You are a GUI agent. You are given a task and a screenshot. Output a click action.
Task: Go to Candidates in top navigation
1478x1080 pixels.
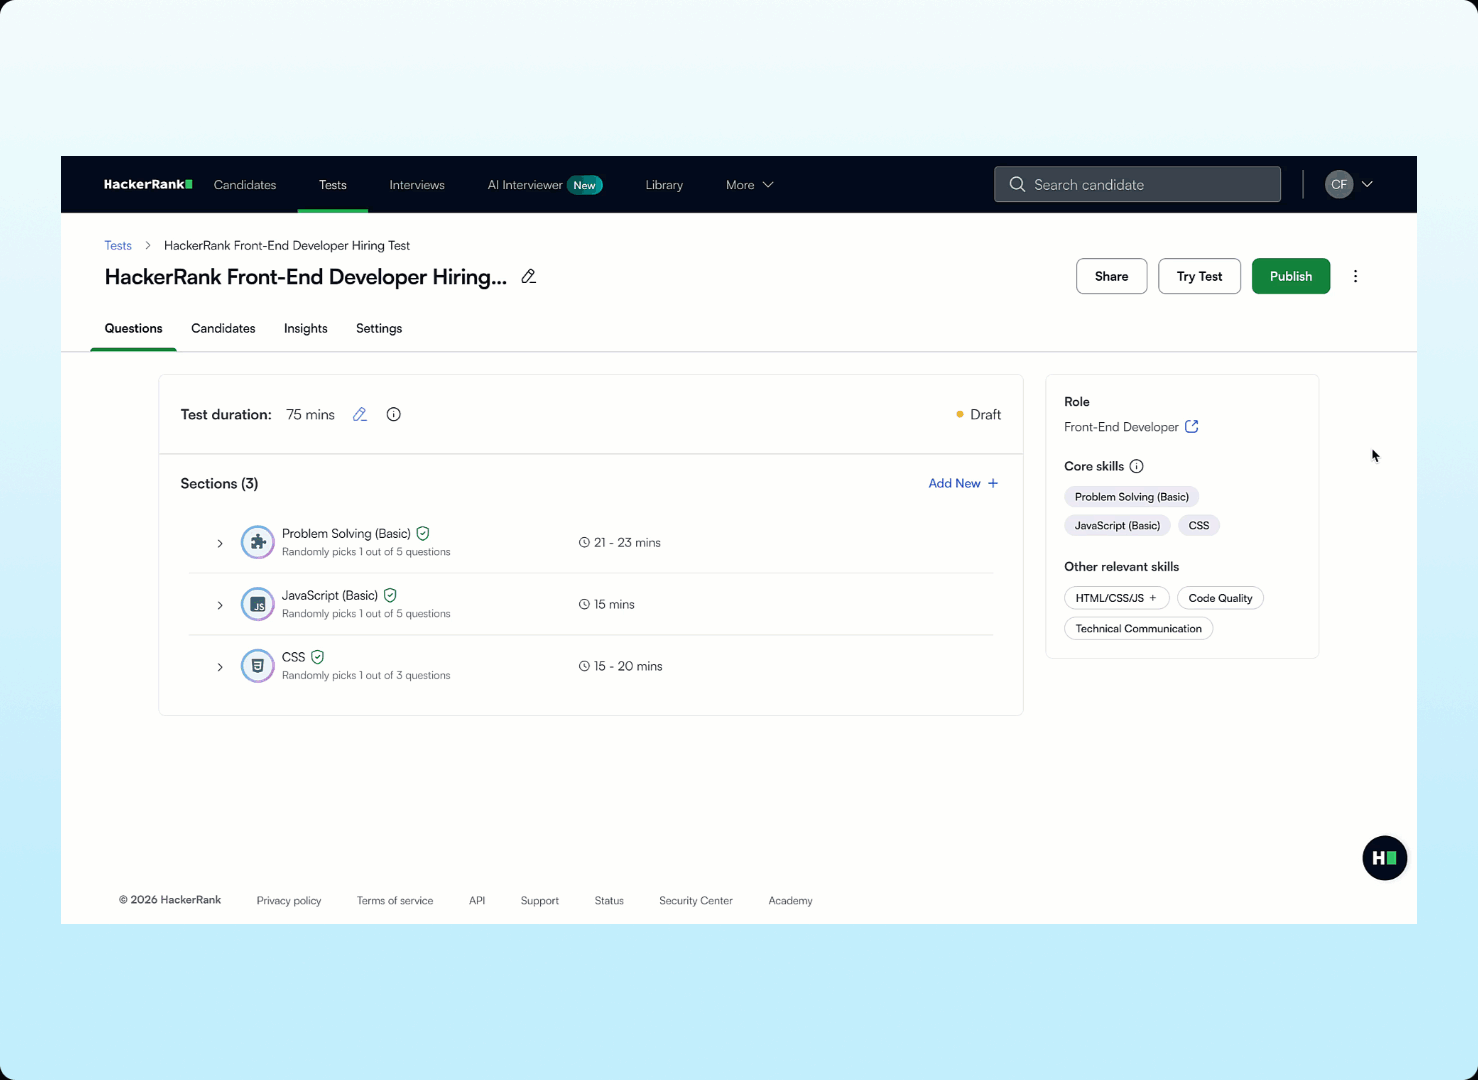pyautogui.click(x=245, y=185)
